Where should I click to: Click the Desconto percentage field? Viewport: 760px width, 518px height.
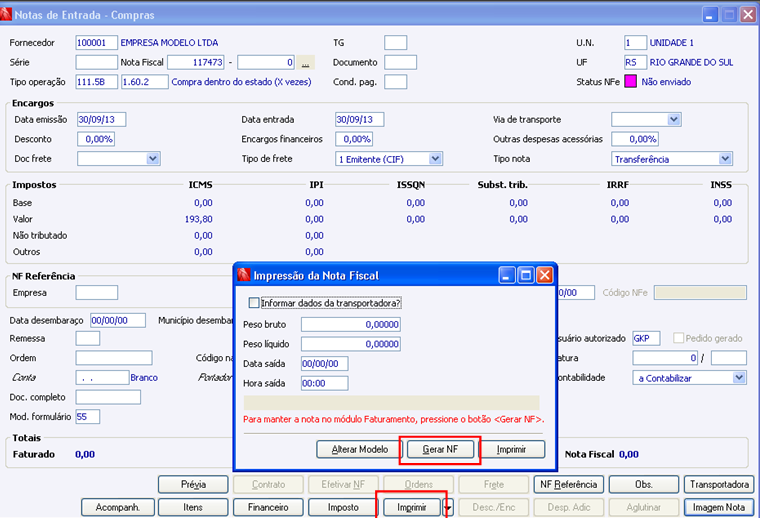96,139
